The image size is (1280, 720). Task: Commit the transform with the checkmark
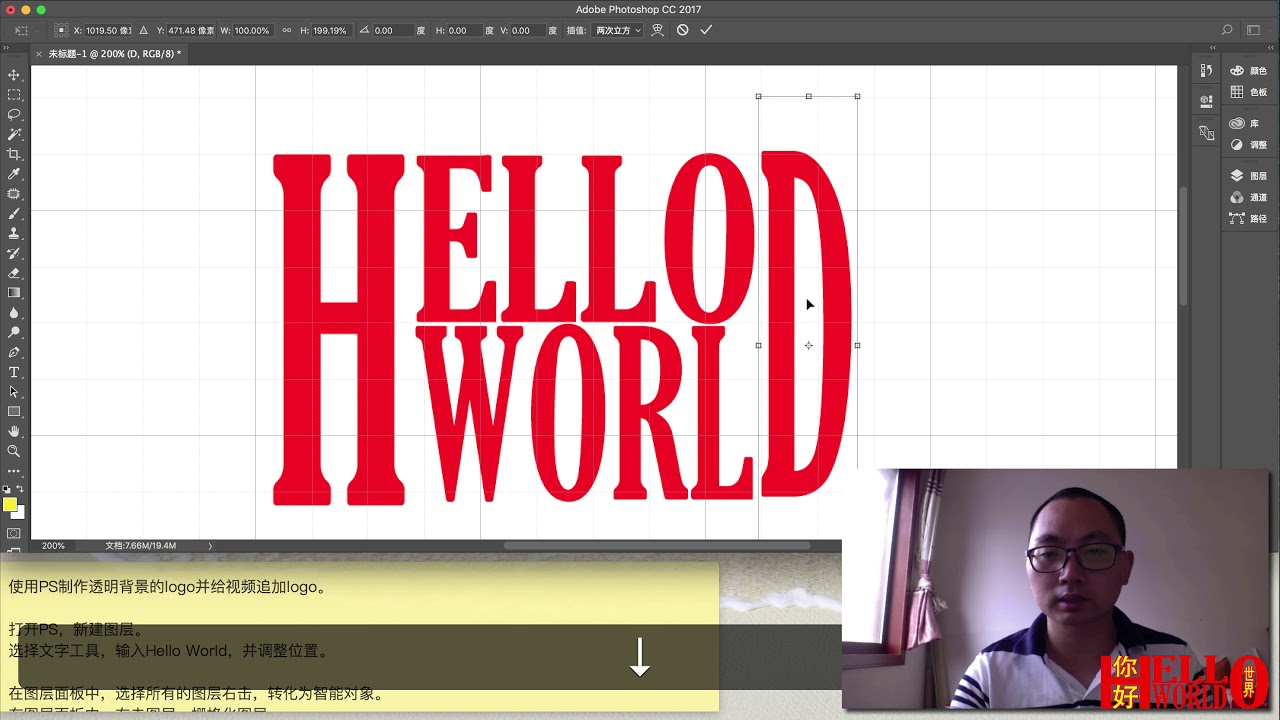(x=706, y=30)
